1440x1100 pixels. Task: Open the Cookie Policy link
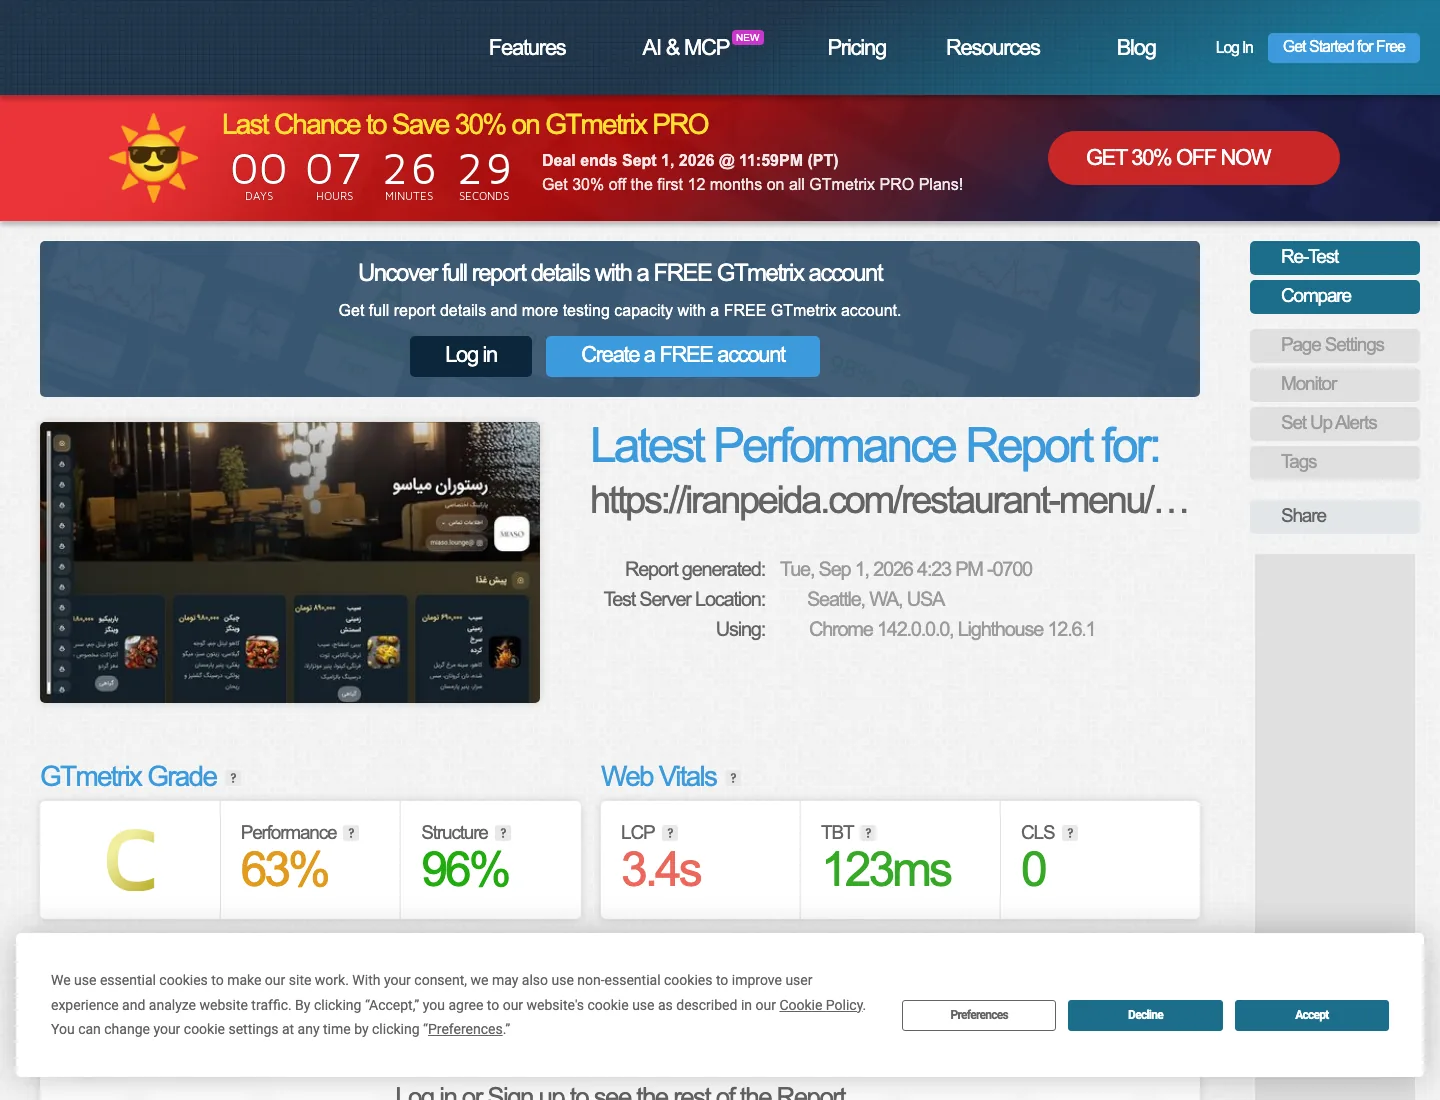pos(821,1005)
